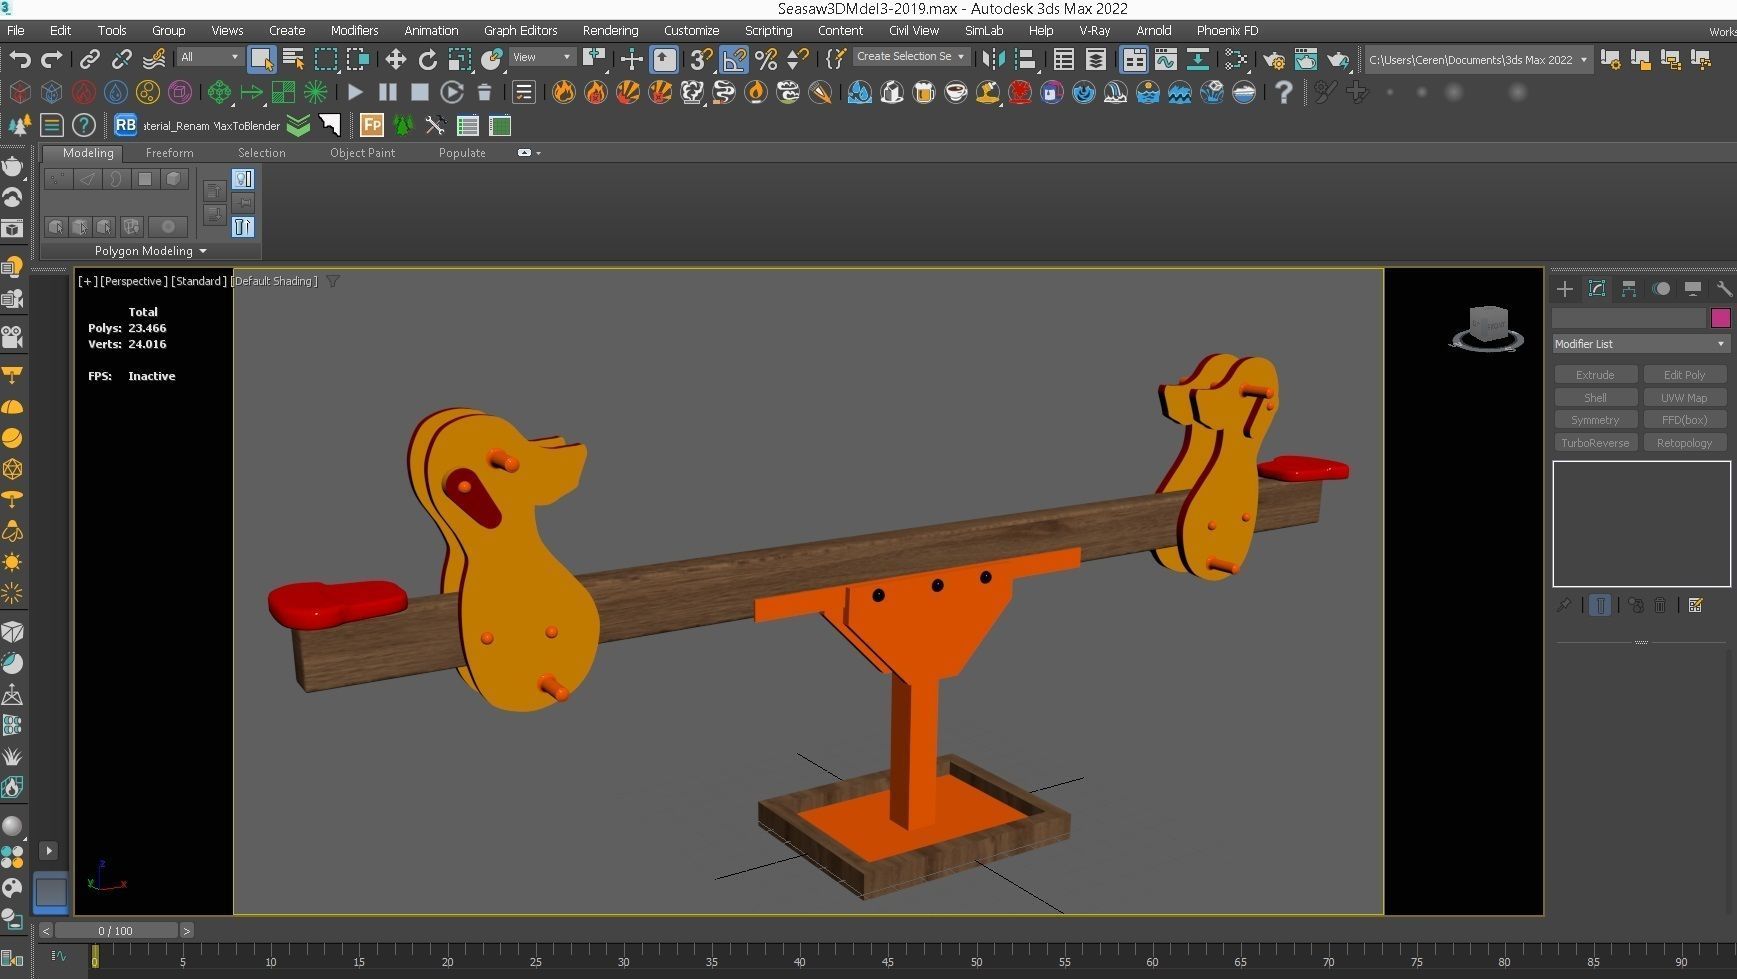The image size is (1737, 979).
Task: Open the viewport Default Shading menu
Action: coord(275,281)
